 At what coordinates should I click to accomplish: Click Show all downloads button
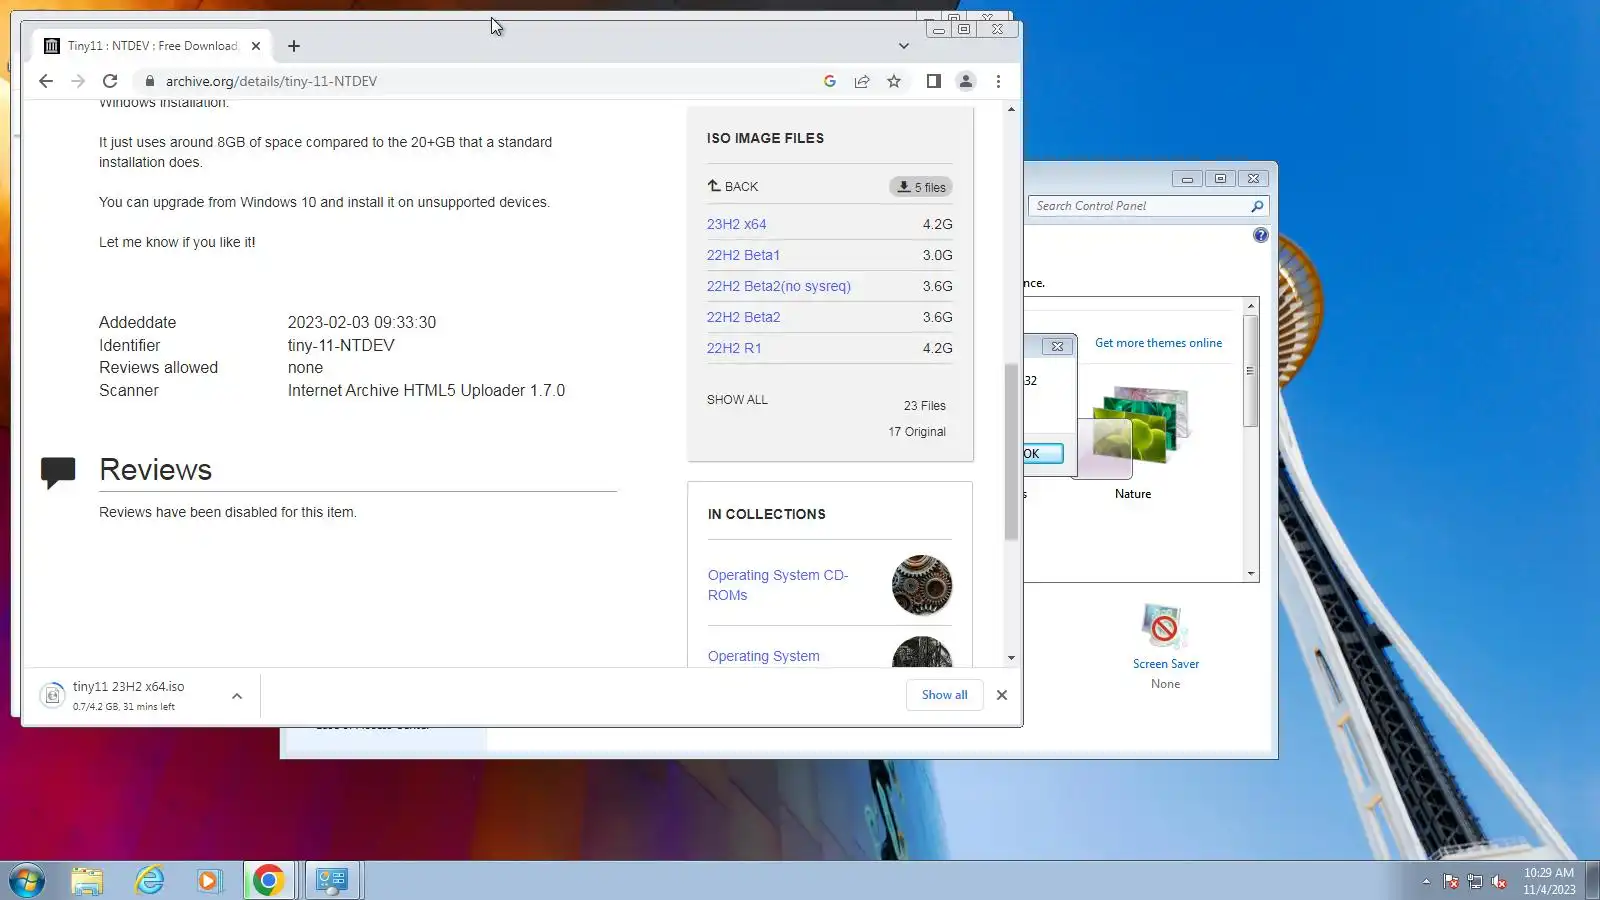click(945, 695)
